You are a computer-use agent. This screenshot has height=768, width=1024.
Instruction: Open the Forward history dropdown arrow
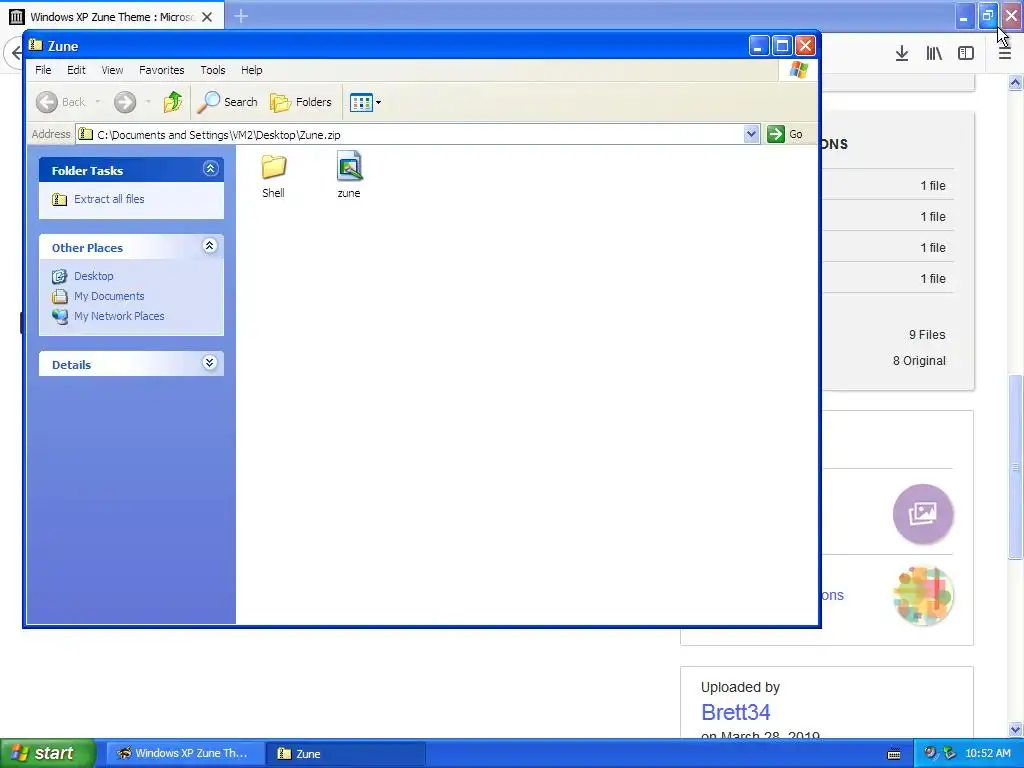pyautogui.click(x=148, y=102)
